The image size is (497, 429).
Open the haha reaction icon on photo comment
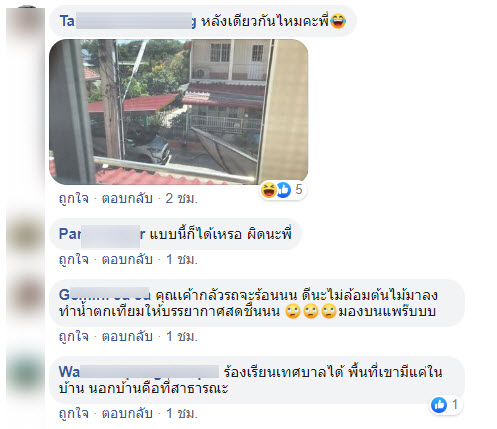click(269, 190)
